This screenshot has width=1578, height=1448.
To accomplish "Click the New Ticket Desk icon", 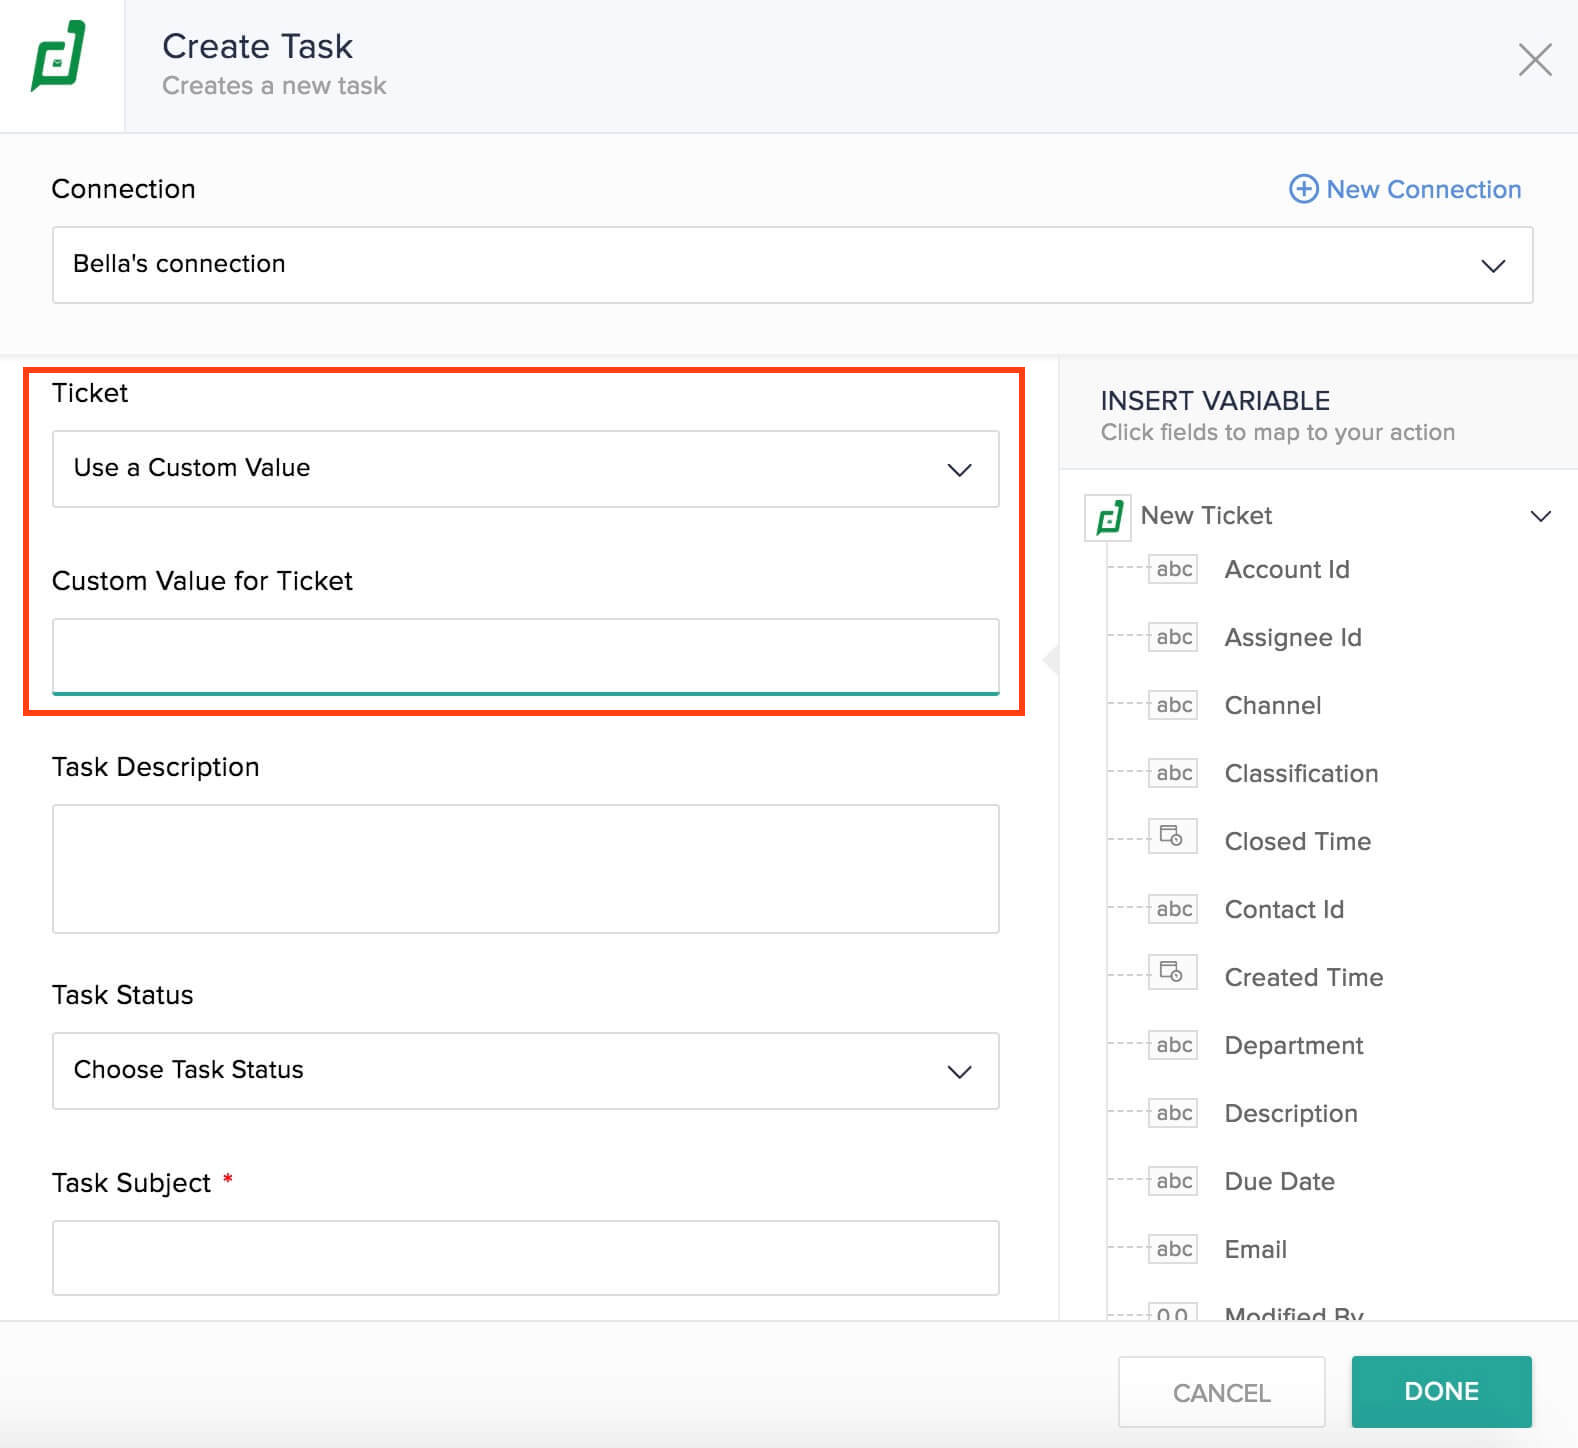I will (x=1108, y=517).
